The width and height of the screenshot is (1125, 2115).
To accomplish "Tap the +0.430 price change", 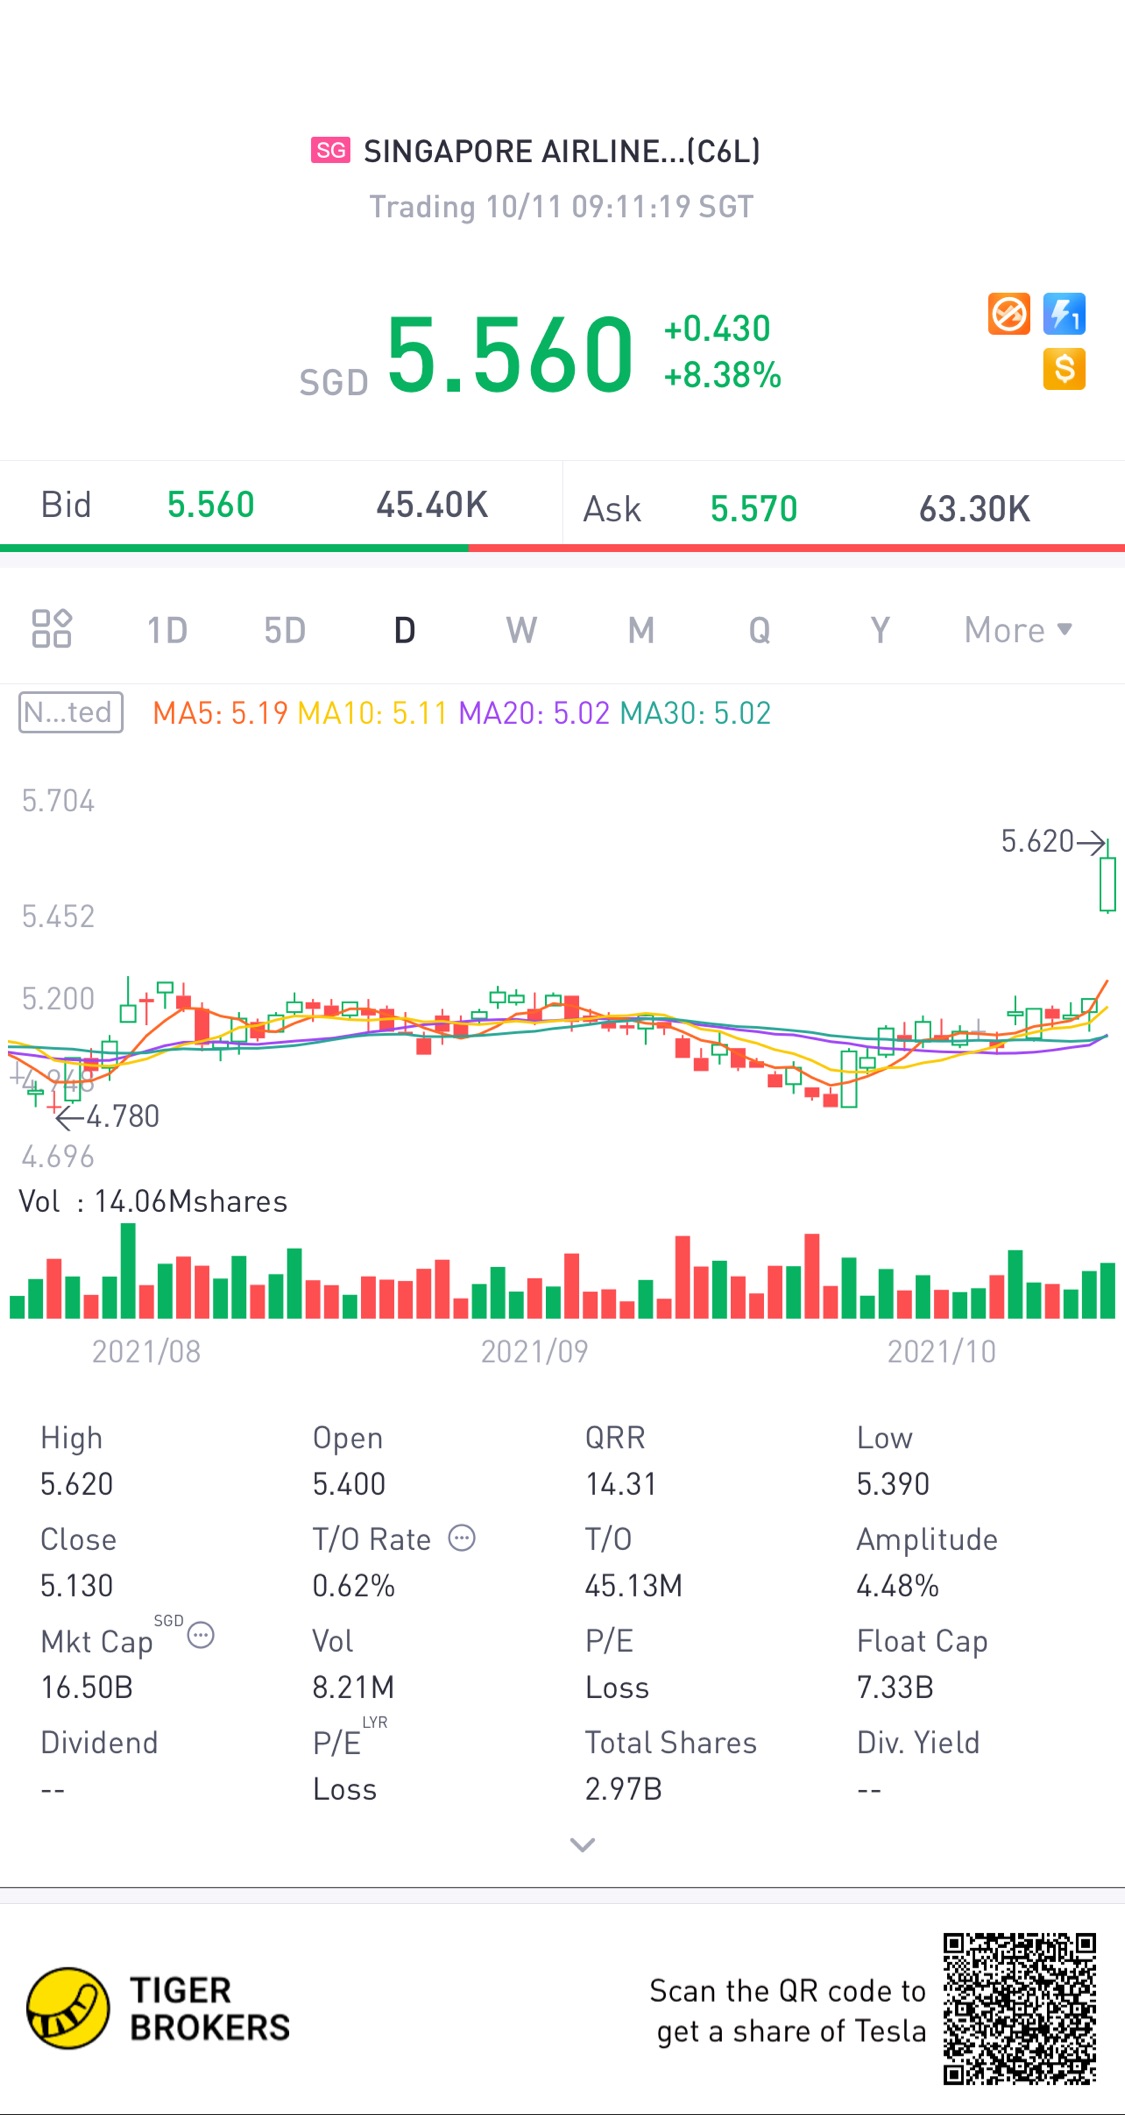I will pyautogui.click(x=717, y=328).
